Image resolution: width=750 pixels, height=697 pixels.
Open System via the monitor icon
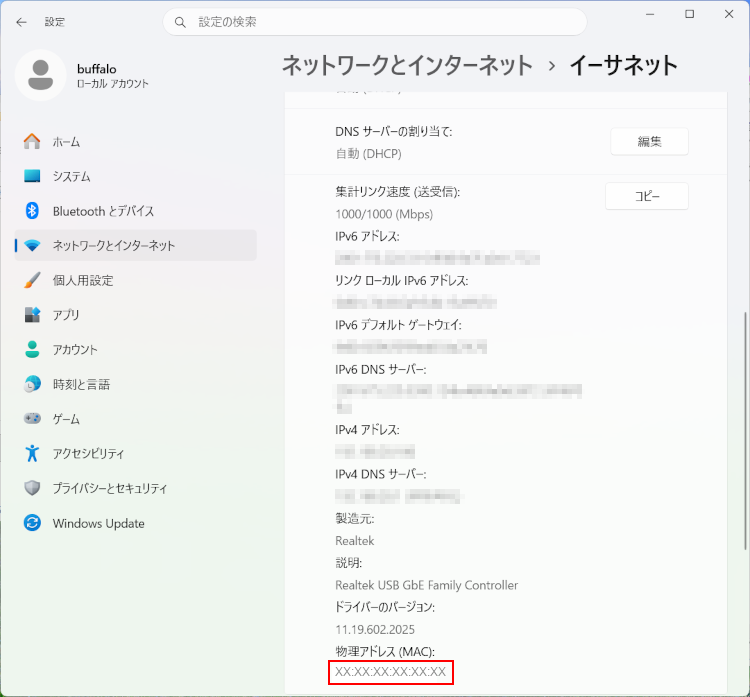(32, 176)
